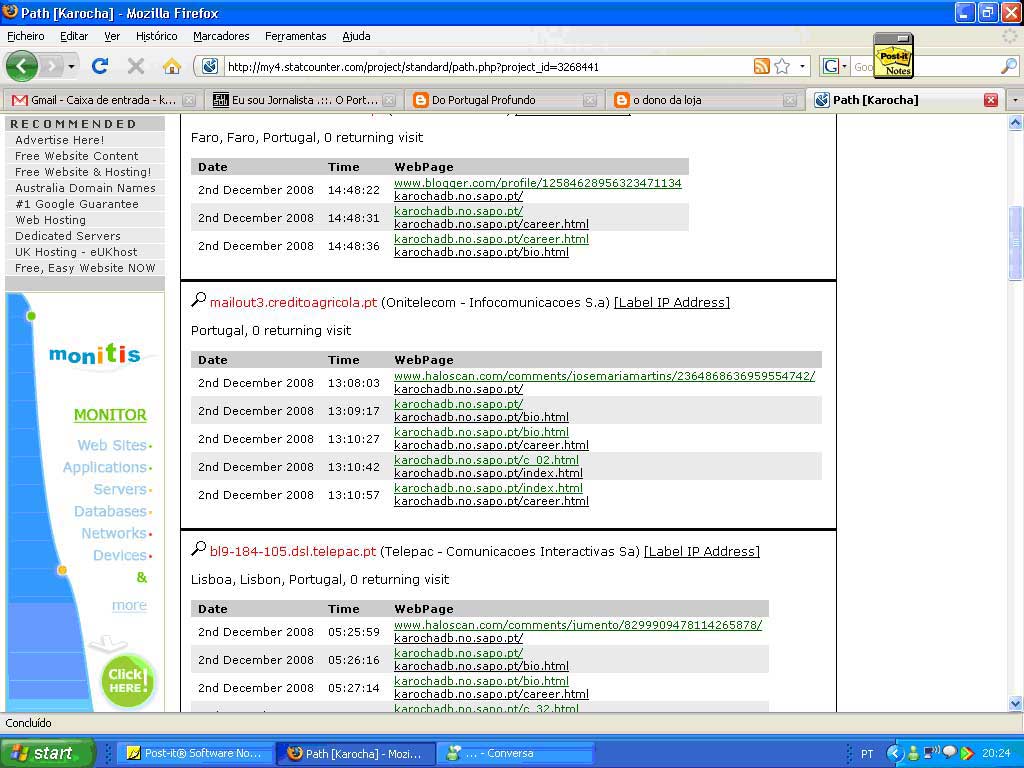1024x768 pixels.
Task: Open Free Website Content link
Action: pos(76,156)
